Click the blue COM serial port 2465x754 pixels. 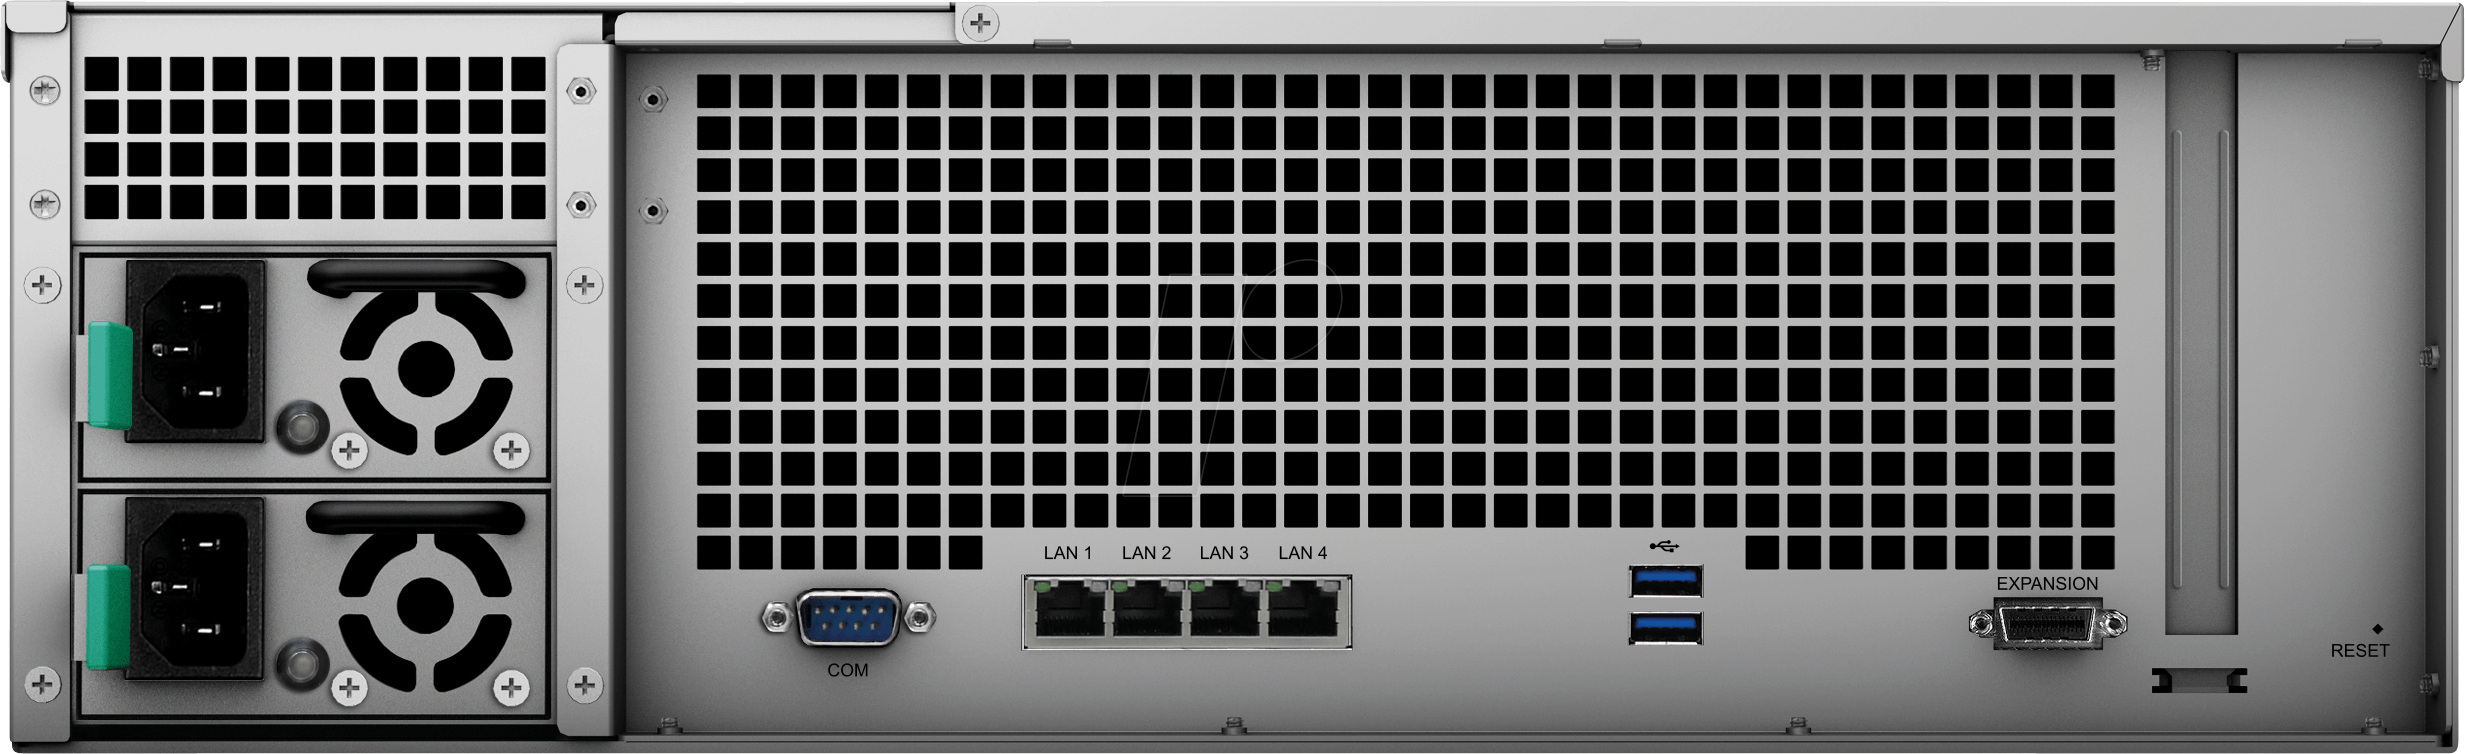848,618
